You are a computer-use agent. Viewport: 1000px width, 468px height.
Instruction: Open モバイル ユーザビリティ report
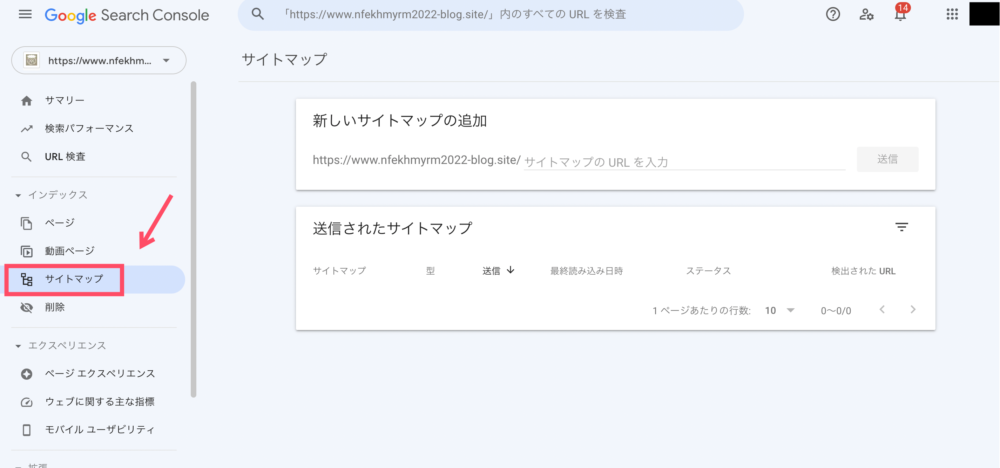[97, 430]
